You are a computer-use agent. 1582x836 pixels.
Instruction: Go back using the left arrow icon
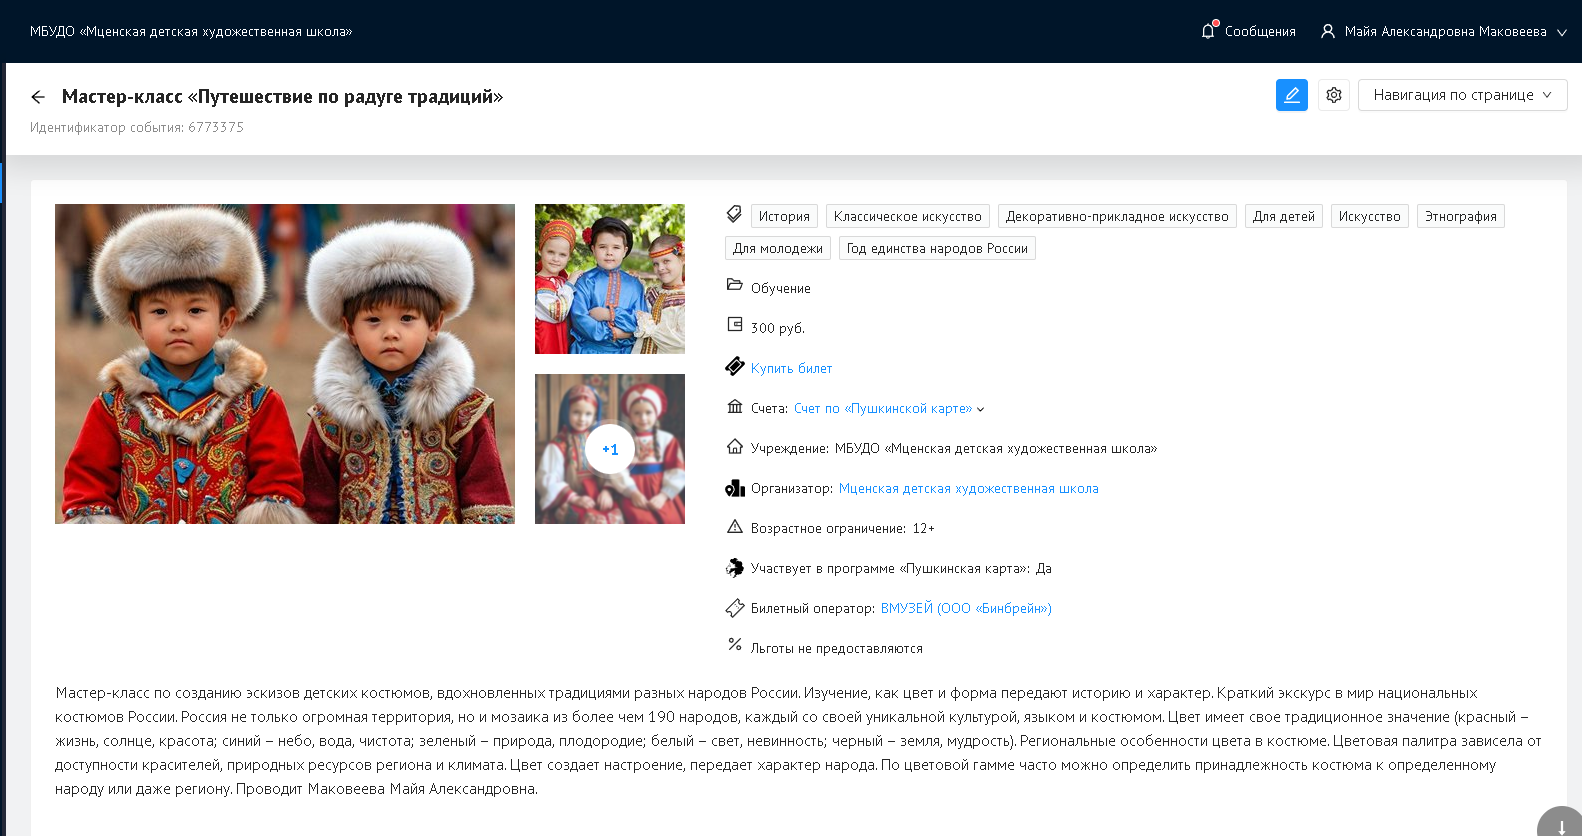click(x=38, y=97)
